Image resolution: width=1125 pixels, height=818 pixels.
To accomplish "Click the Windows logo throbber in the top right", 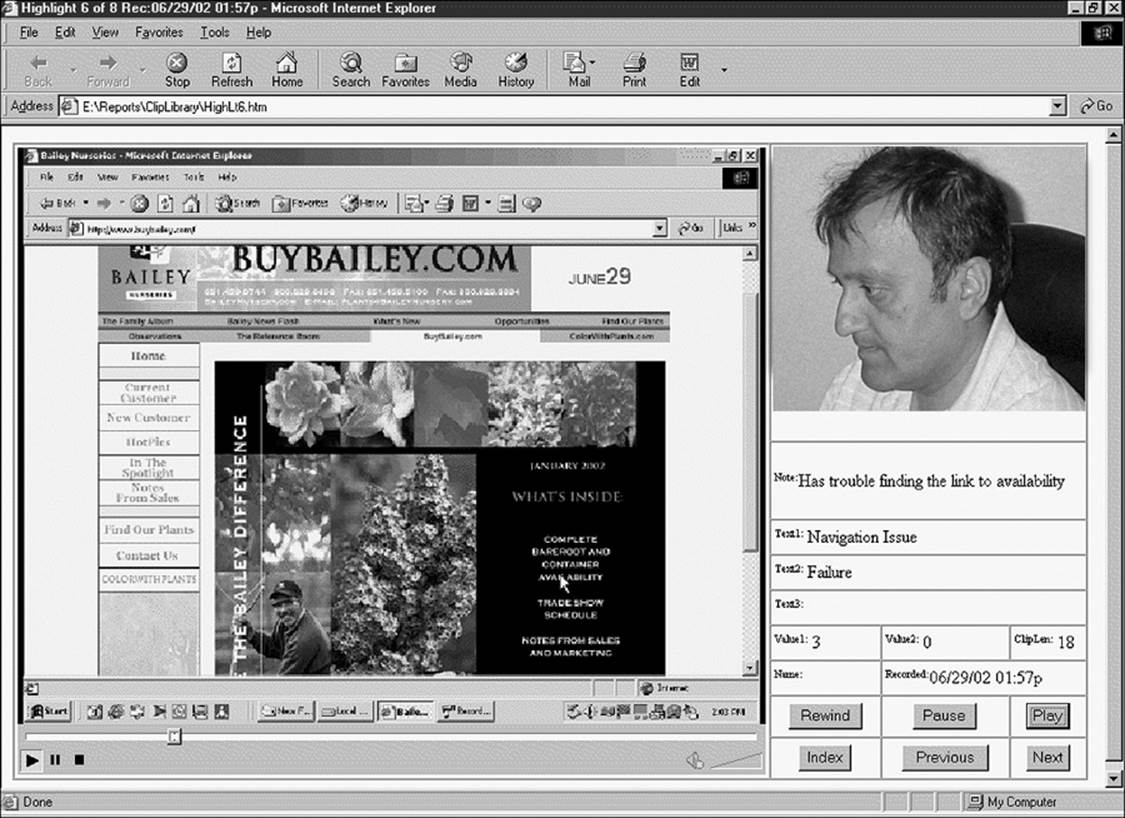I will pyautogui.click(x=1101, y=33).
